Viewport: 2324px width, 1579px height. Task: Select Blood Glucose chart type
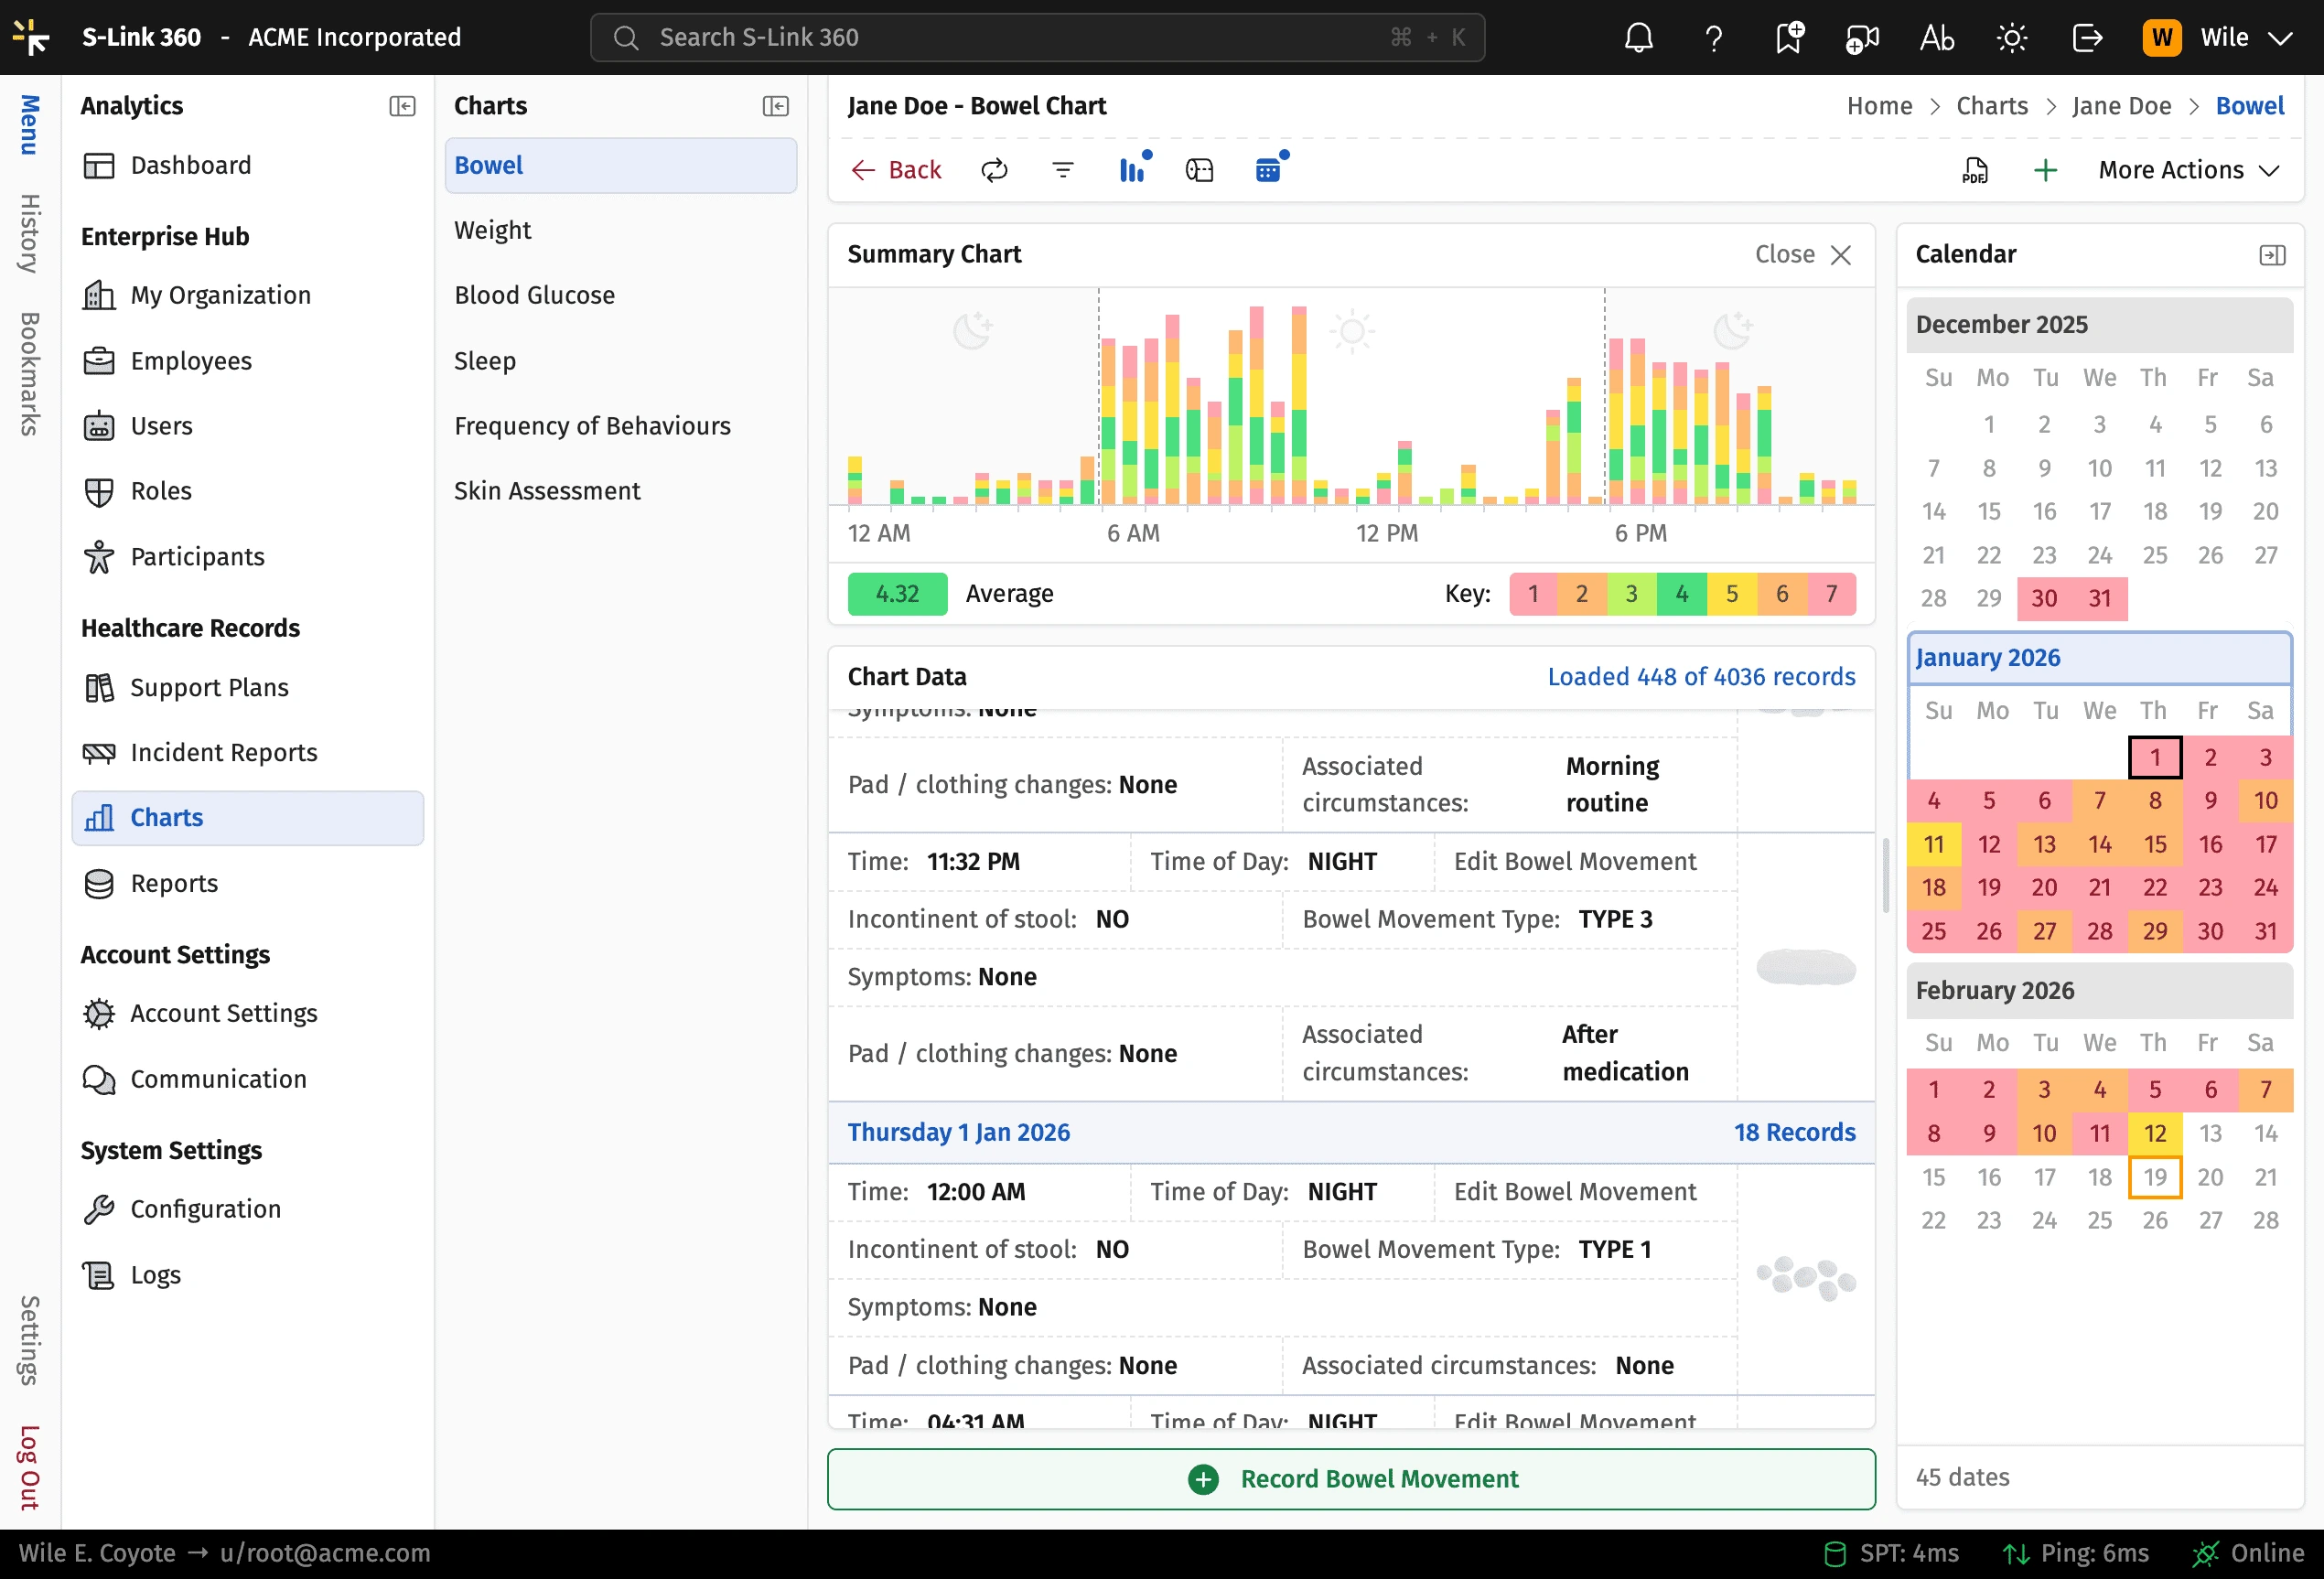coord(534,295)
